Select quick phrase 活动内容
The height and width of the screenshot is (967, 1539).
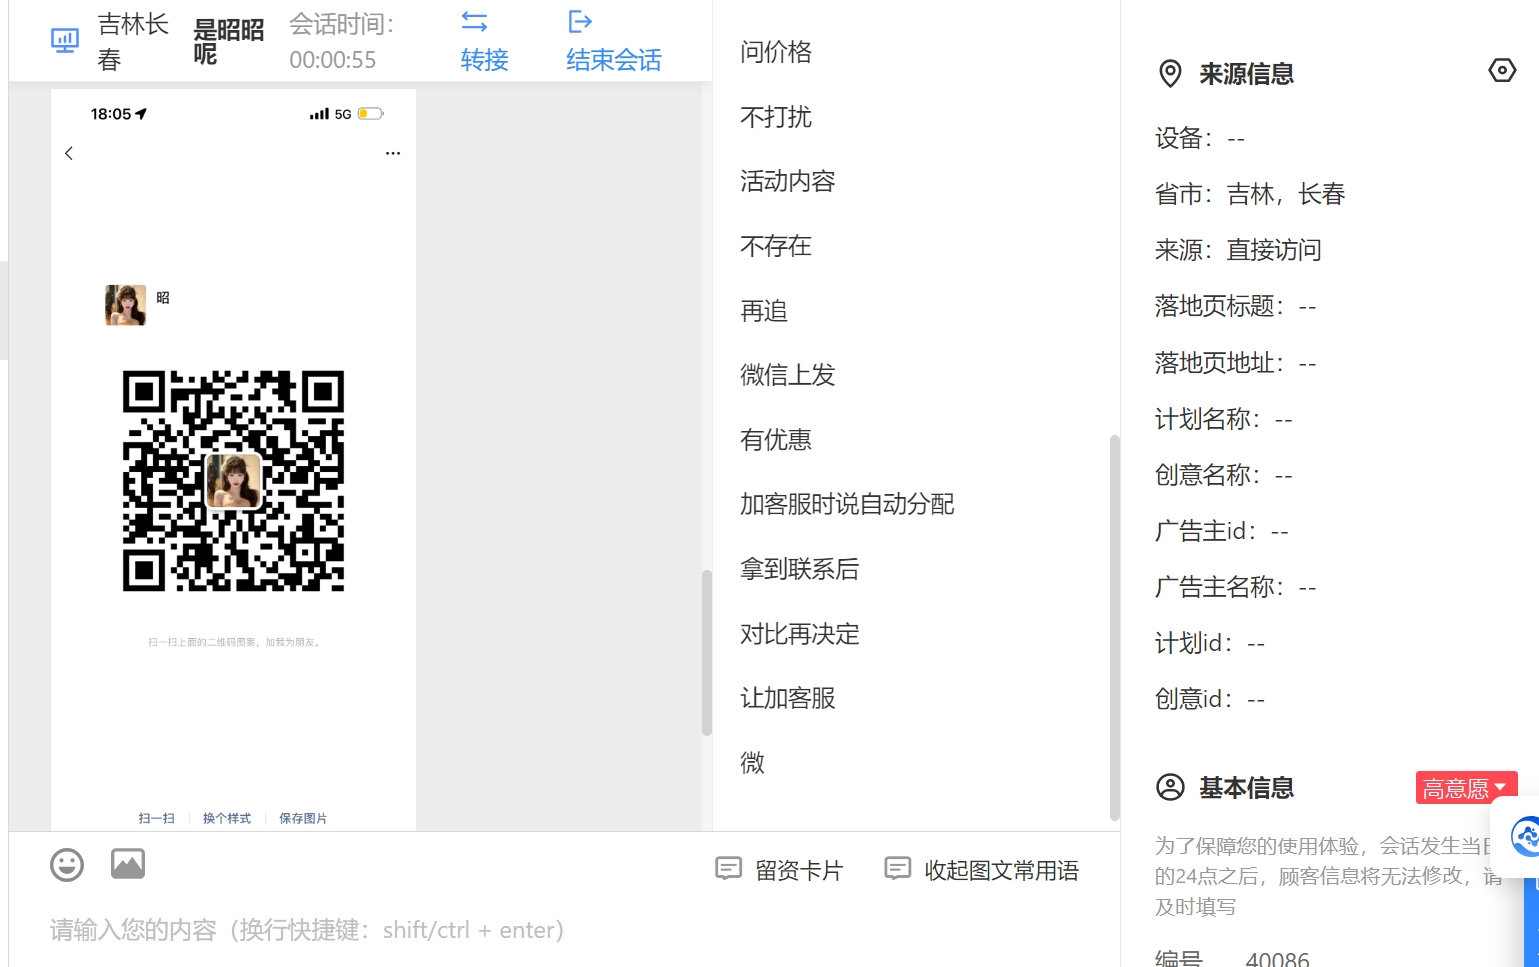coord(788,181)
